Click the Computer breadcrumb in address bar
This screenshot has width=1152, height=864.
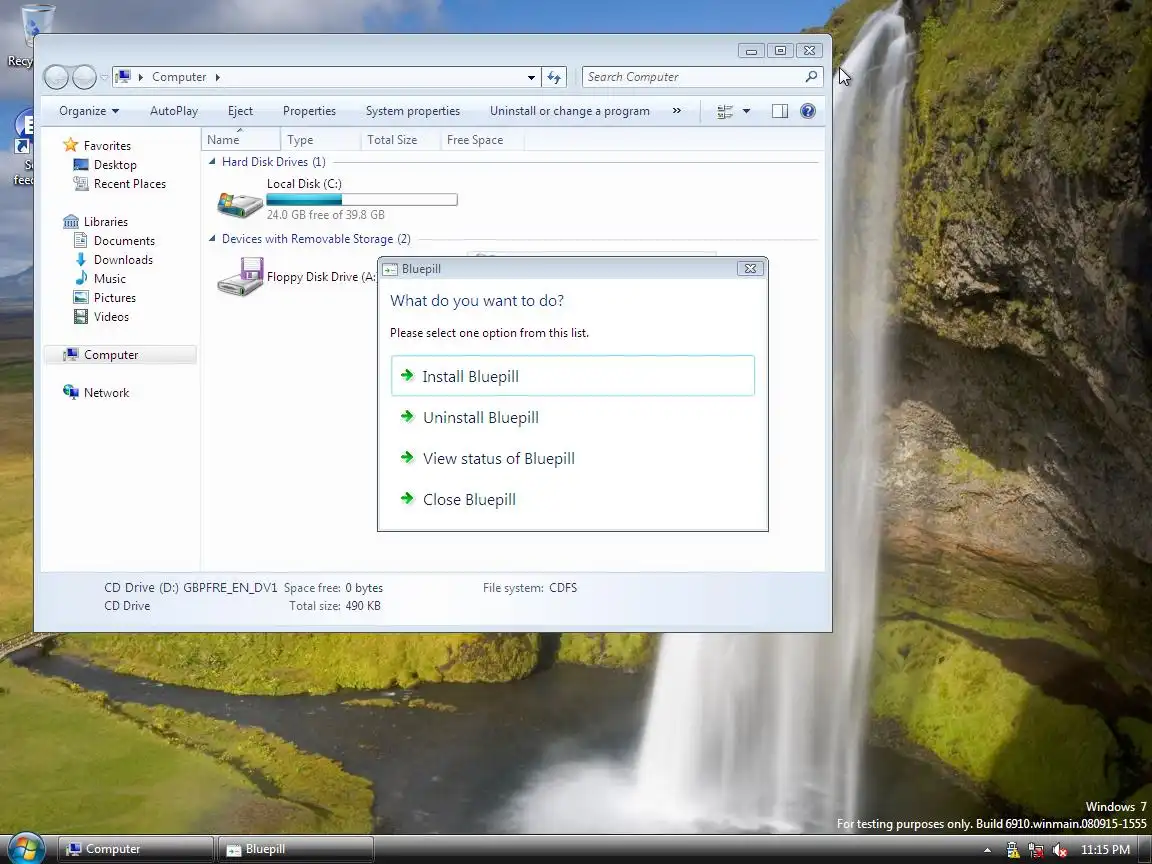coord(179,77)
